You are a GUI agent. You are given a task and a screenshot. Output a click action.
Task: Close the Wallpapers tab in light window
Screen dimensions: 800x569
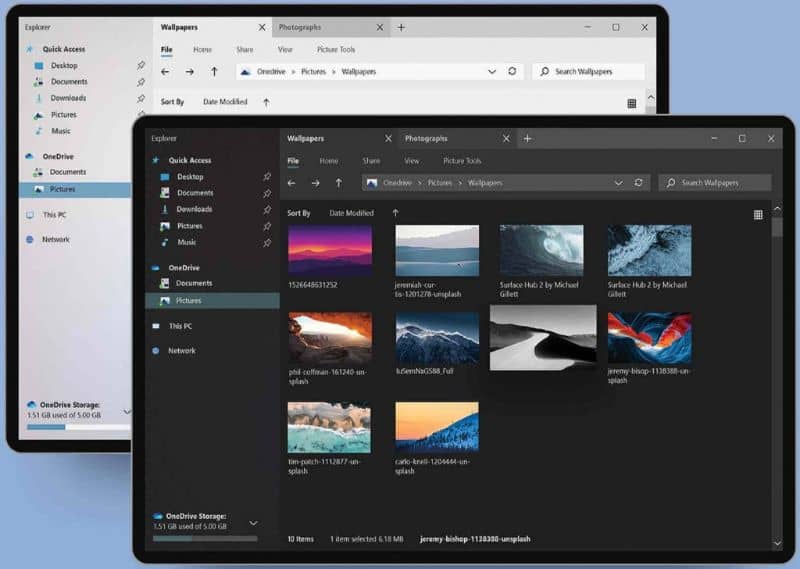pyautogui.click(x=262, y=28)
